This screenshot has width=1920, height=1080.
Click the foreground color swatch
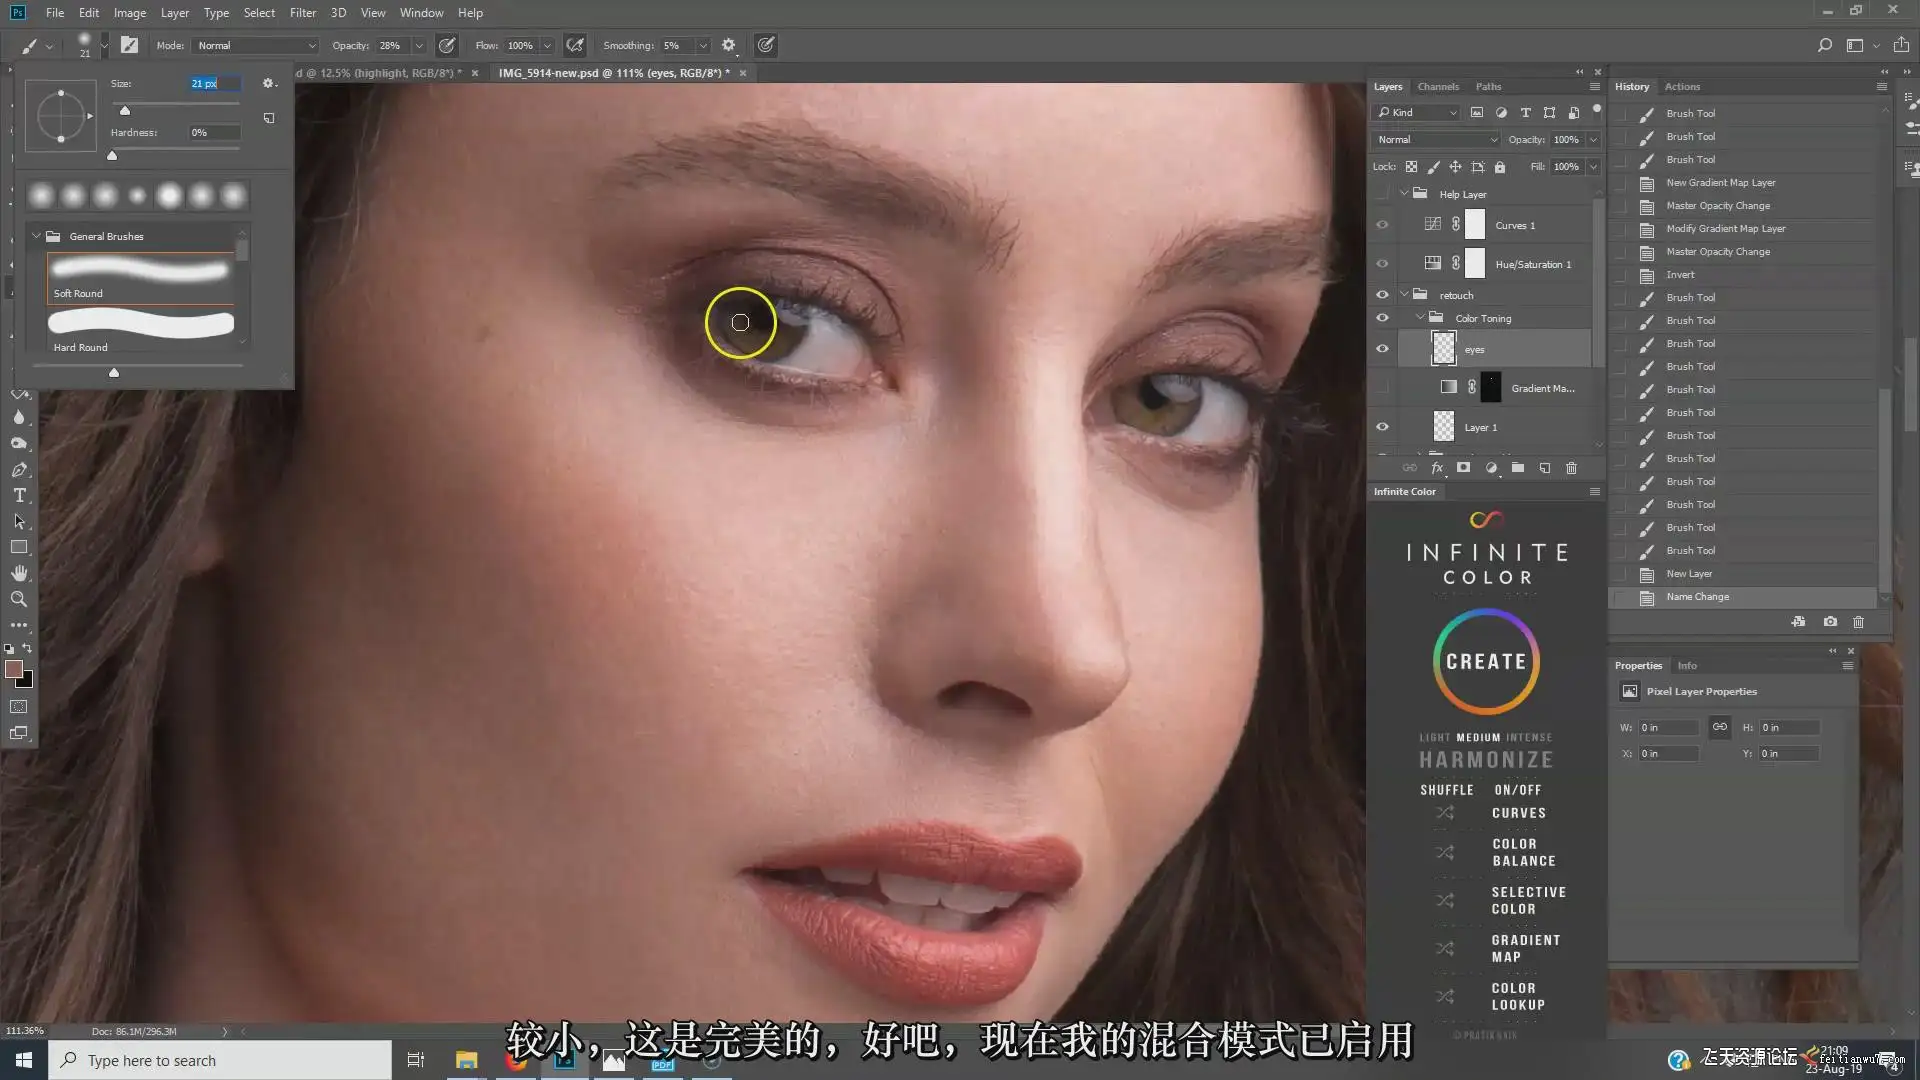pos(14,669)
